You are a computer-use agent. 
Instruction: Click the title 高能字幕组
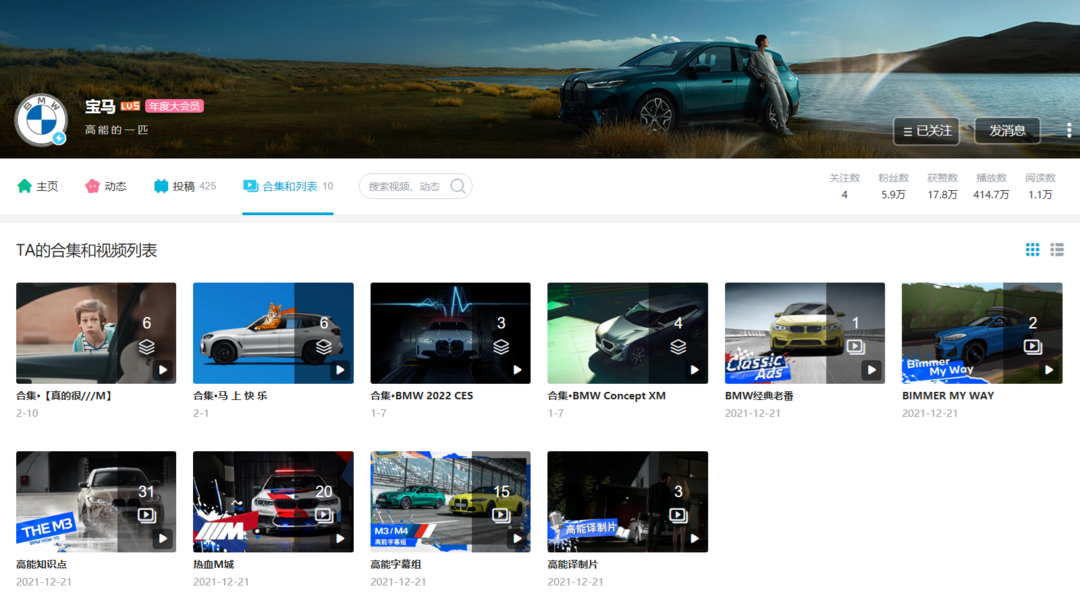(x=395, y=564)
